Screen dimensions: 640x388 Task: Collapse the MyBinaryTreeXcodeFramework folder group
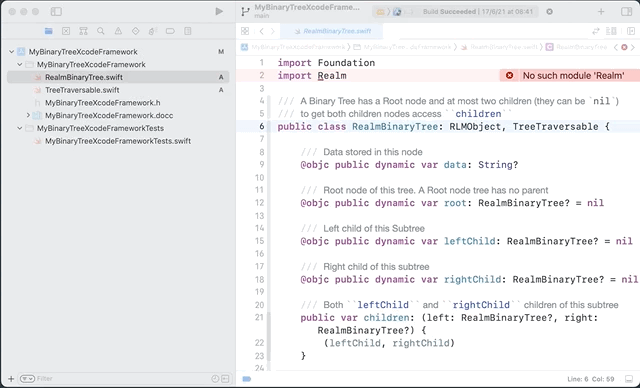click(20, 64)
